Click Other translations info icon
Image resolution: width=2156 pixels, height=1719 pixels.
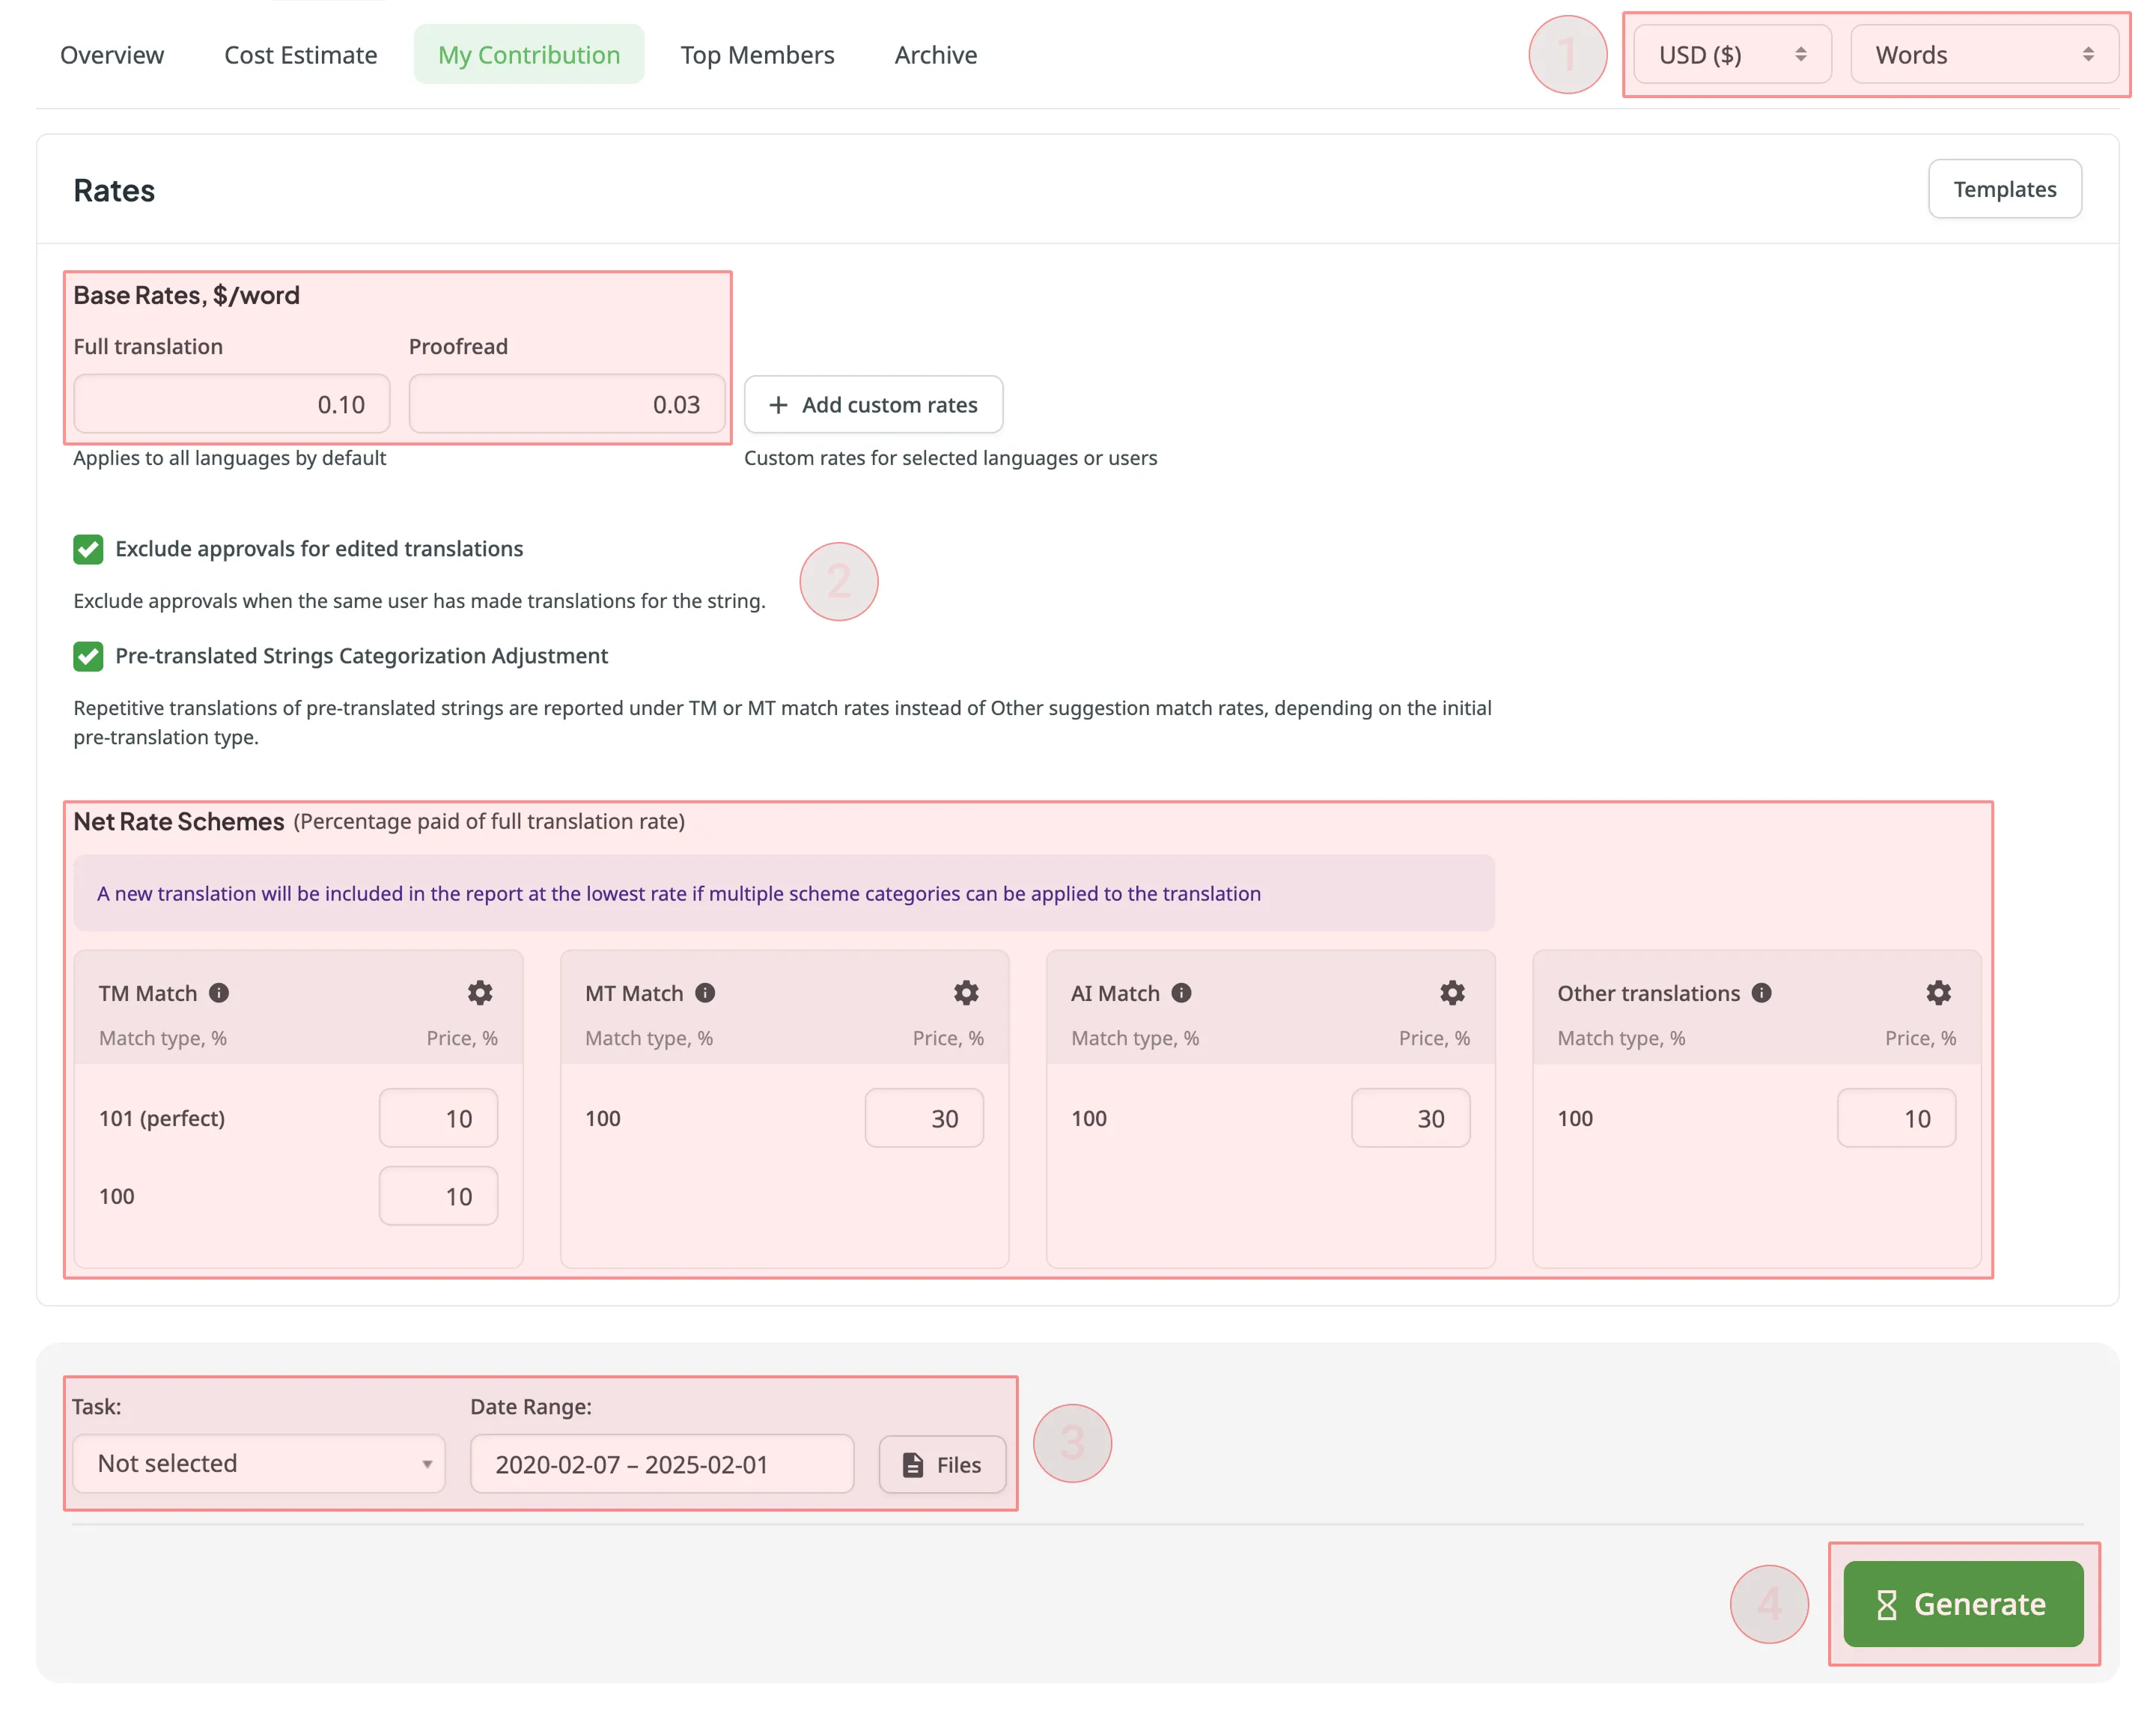[1762, 993]
